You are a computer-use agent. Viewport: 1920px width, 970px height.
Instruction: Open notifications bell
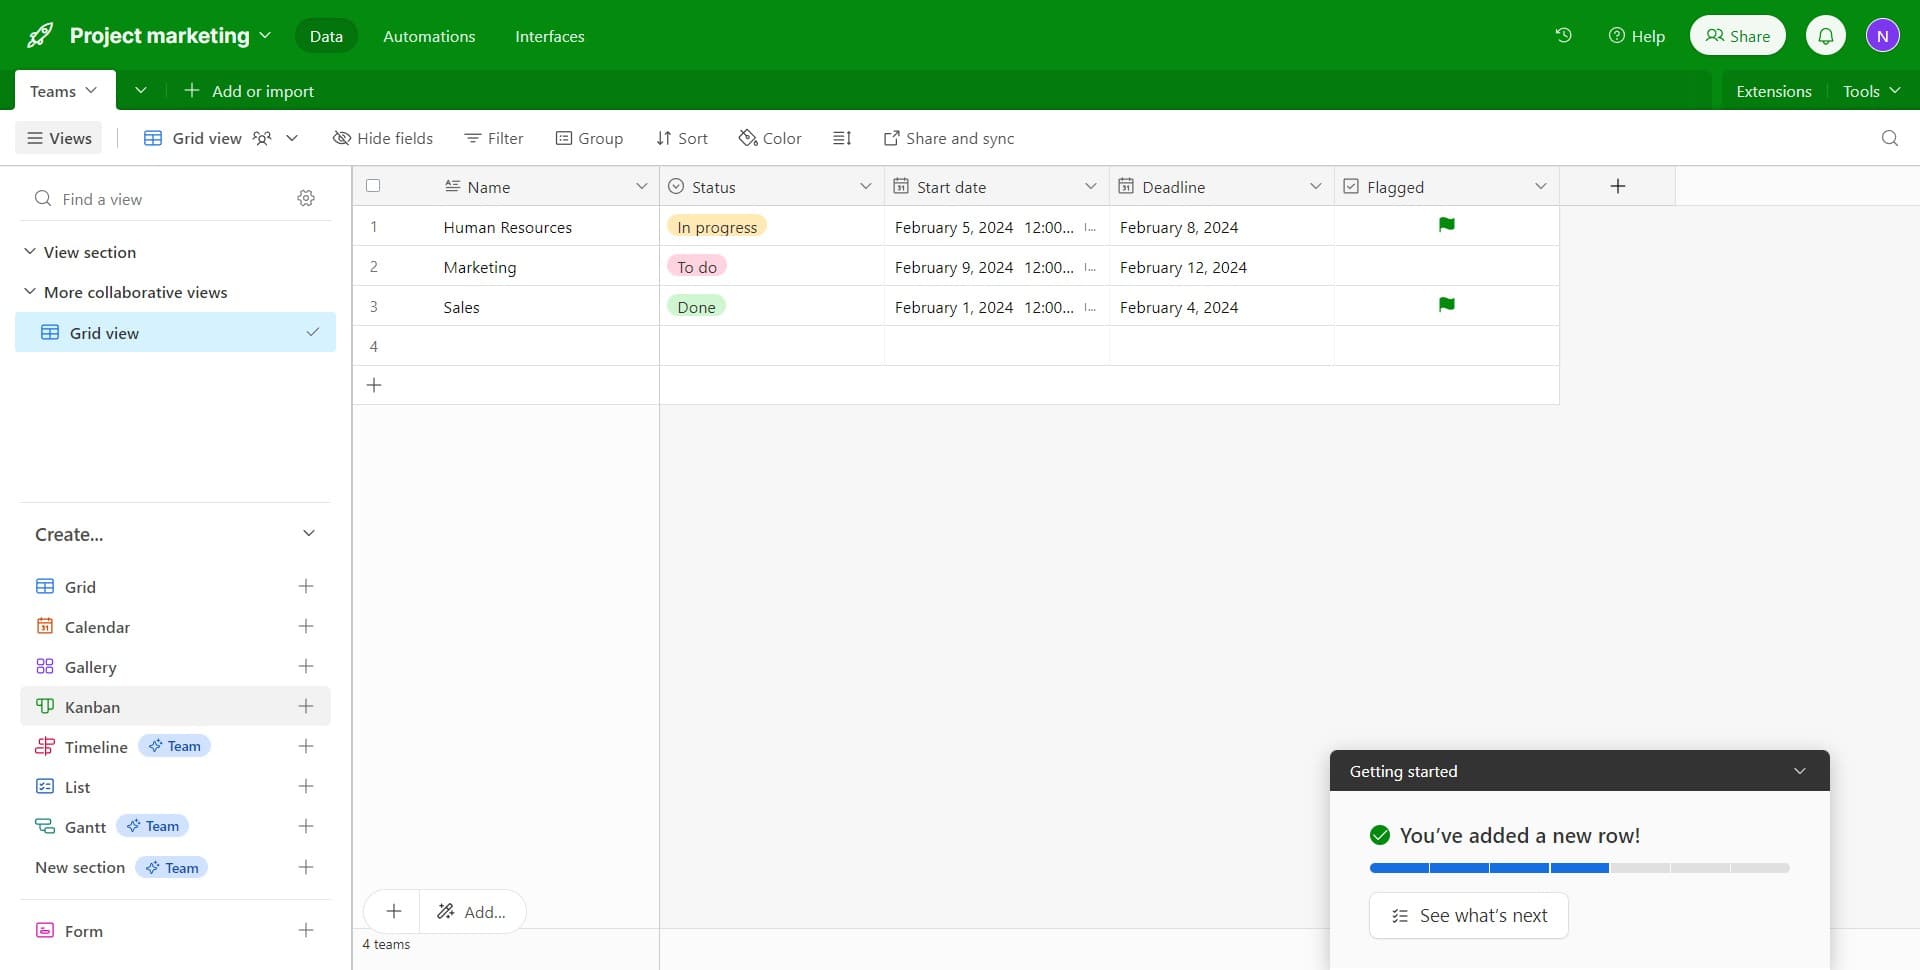coord(1826,35)
